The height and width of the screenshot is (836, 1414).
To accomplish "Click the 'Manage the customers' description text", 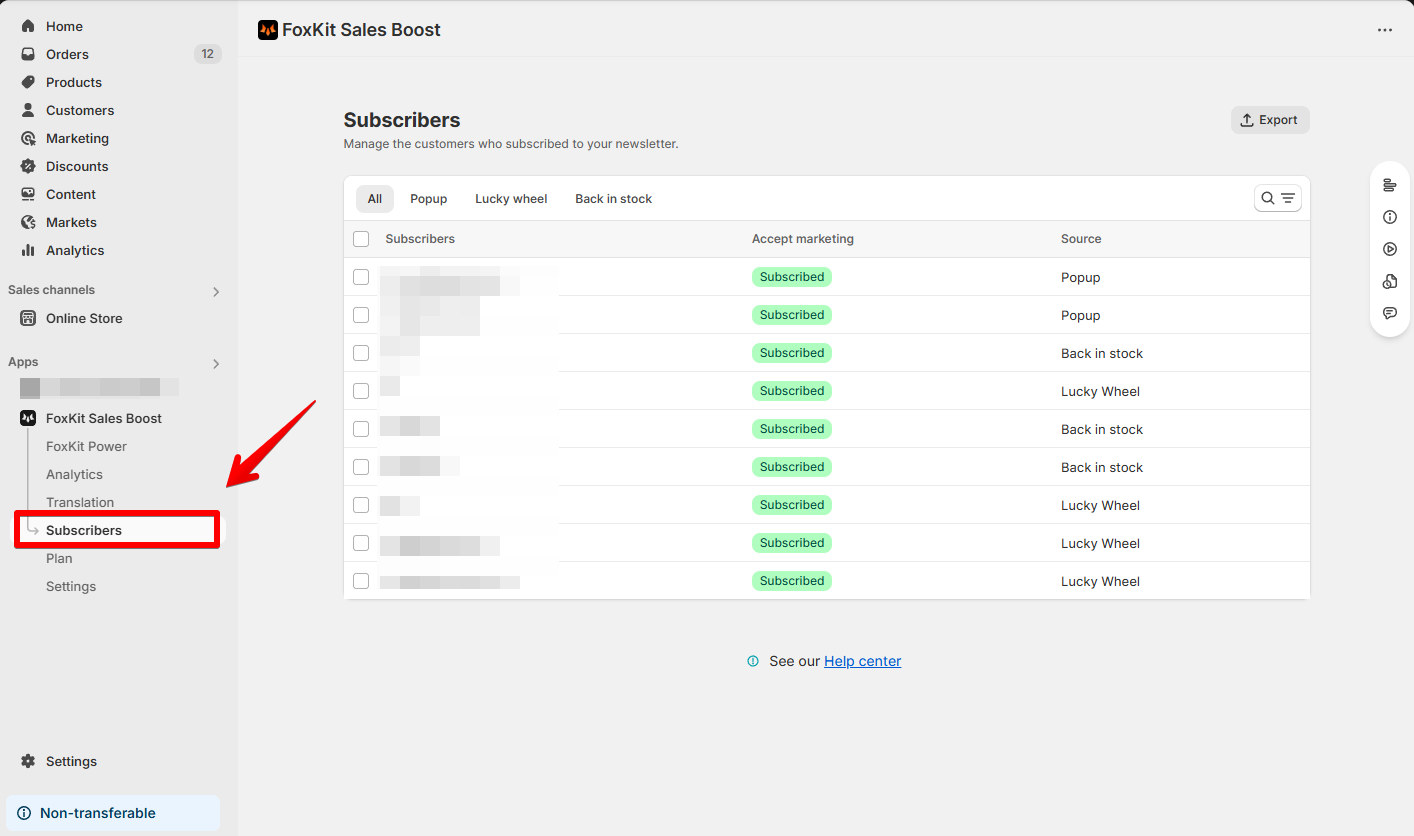I will click(511, 144).
